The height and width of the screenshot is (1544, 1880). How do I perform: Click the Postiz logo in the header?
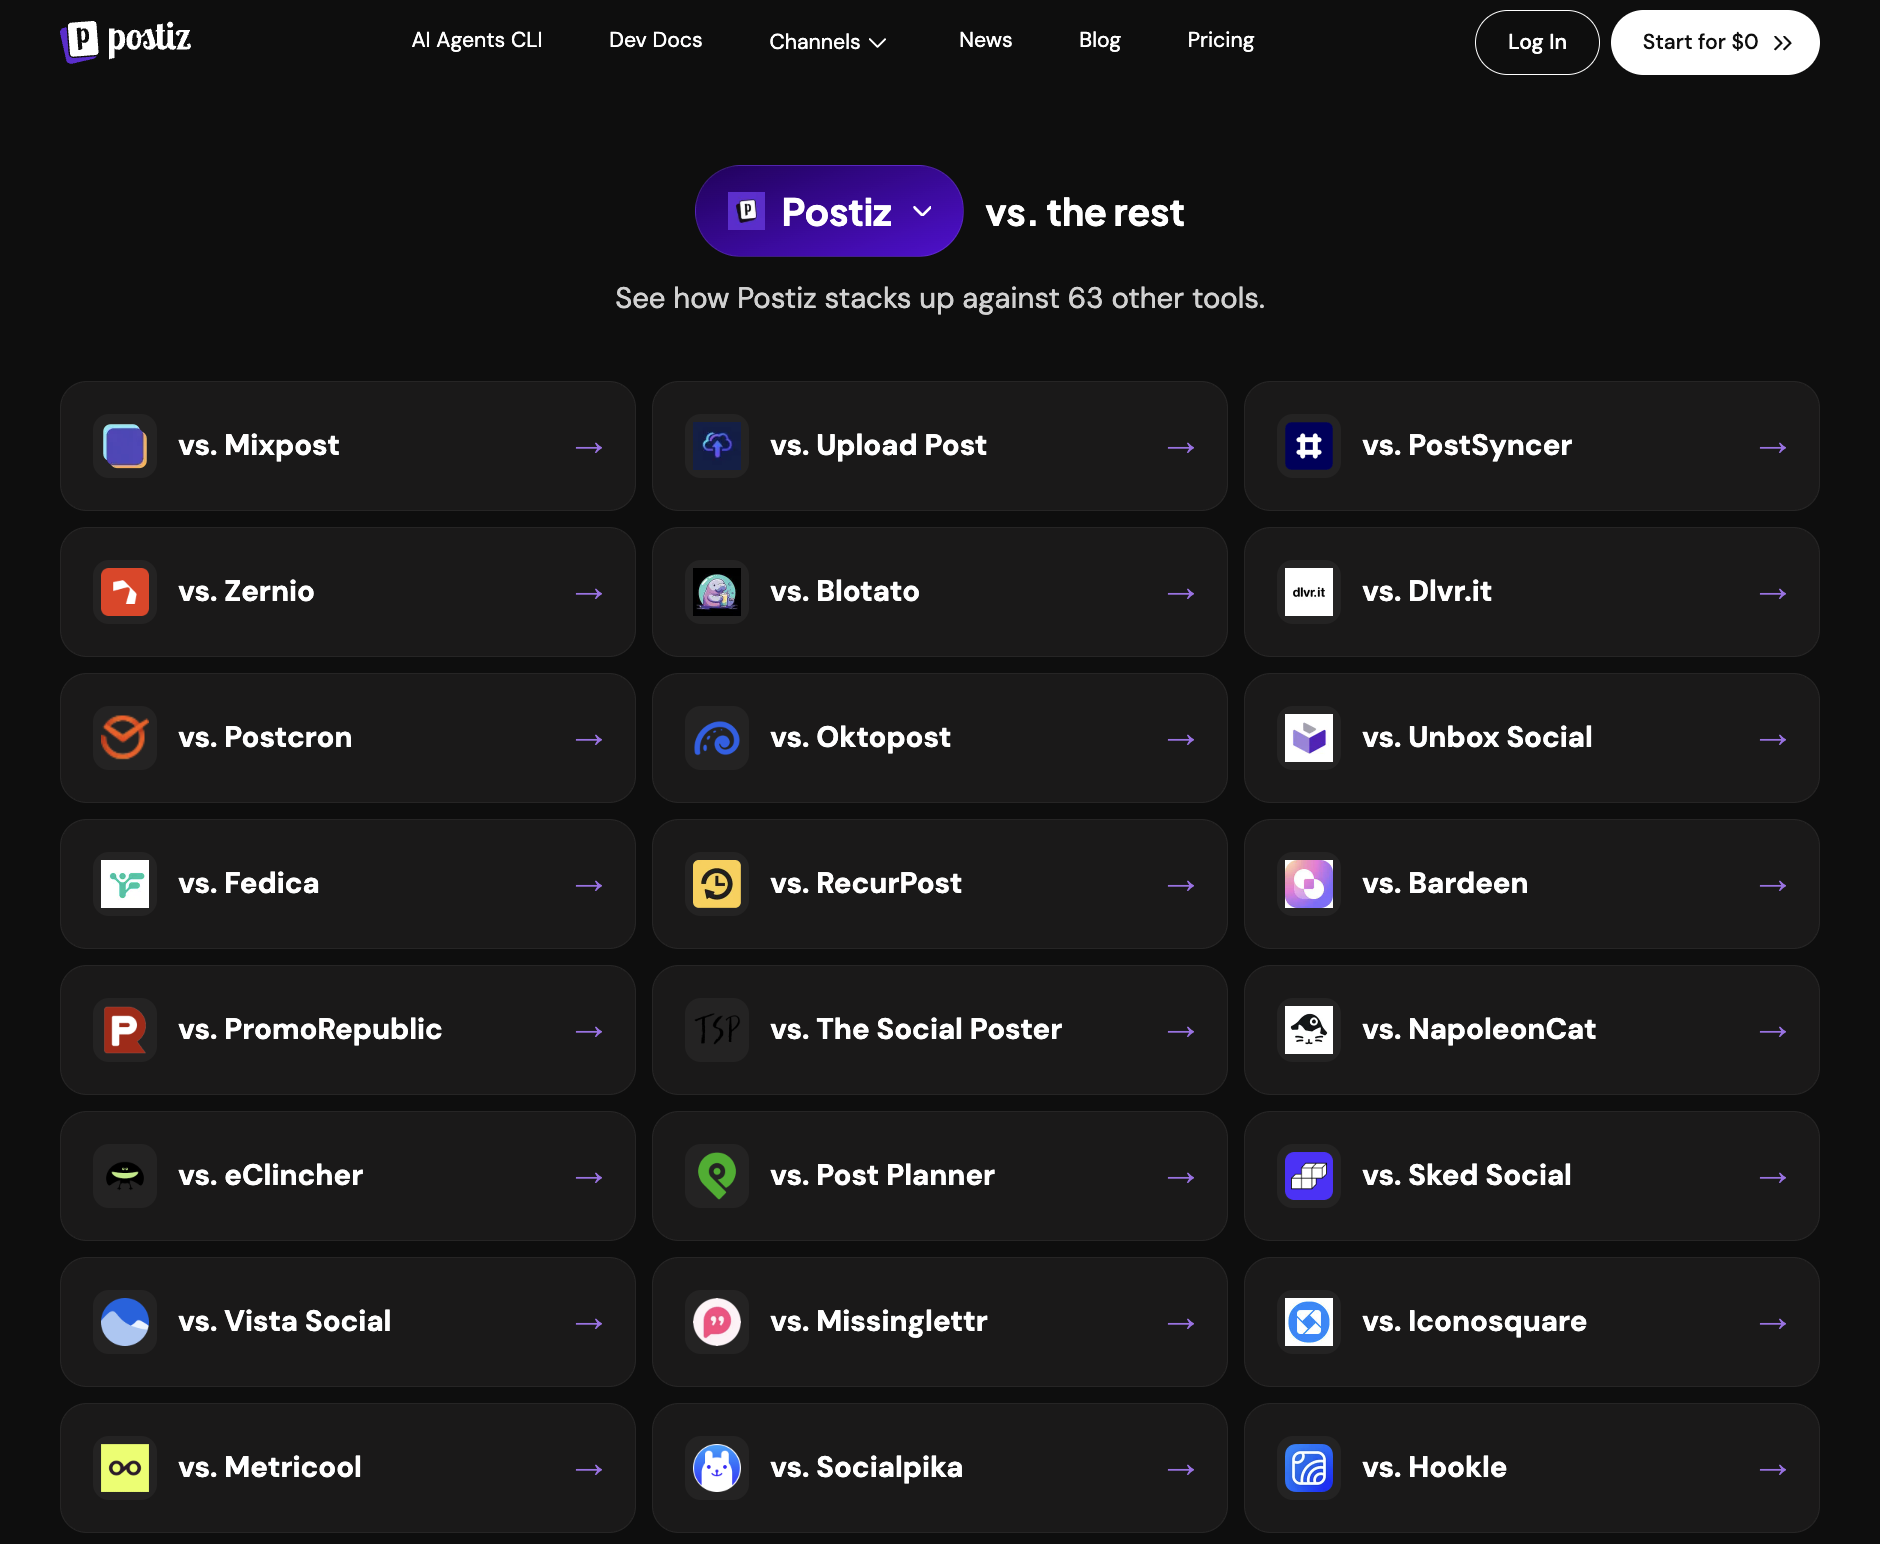[x=125, y=41]
